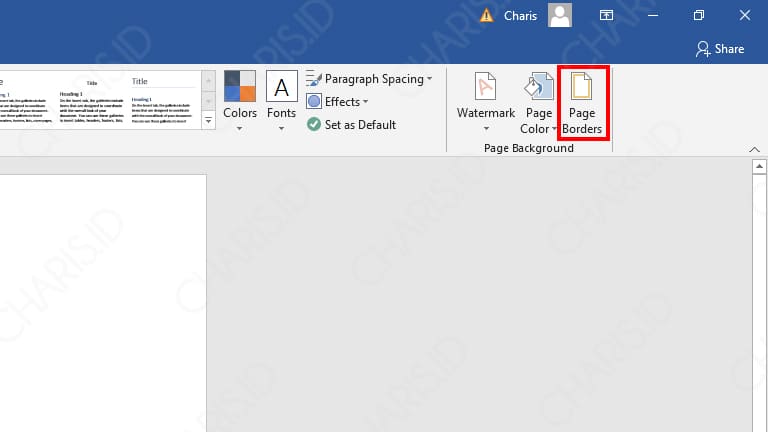Open the Colors theme palette
768x432 pixels.
tap(240, 101)
